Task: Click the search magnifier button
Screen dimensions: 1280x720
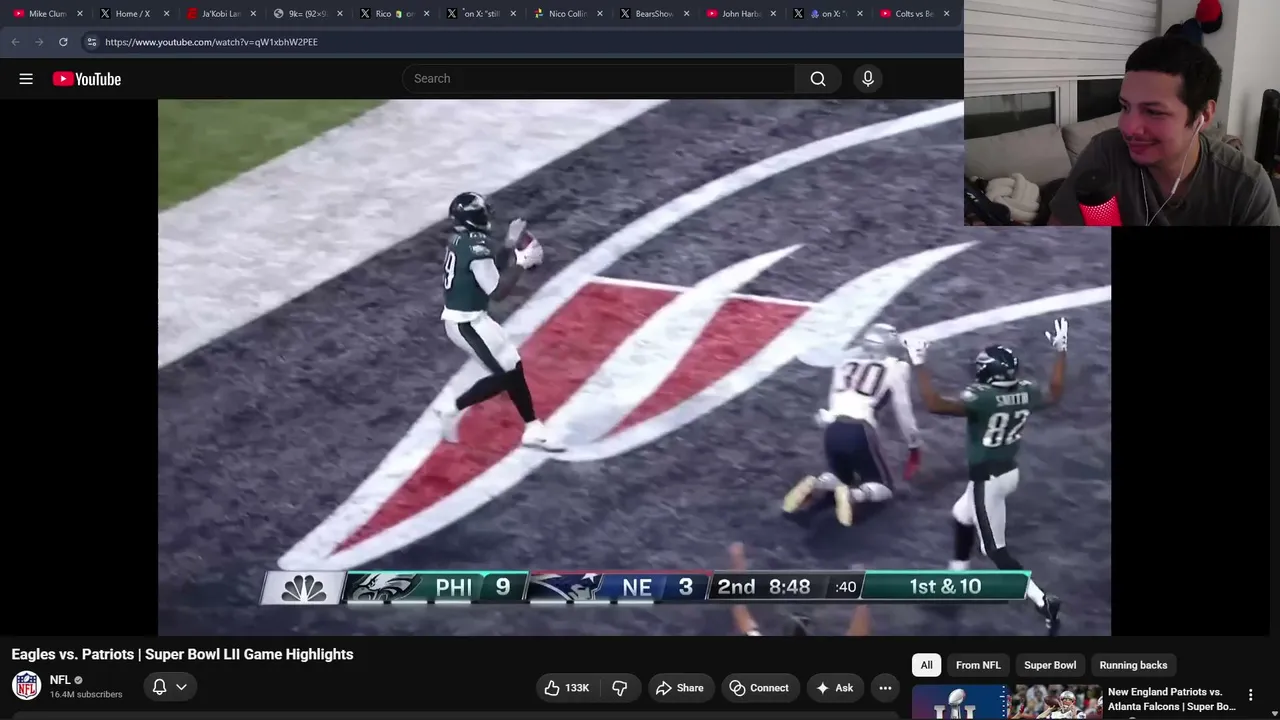Action: 818,79
